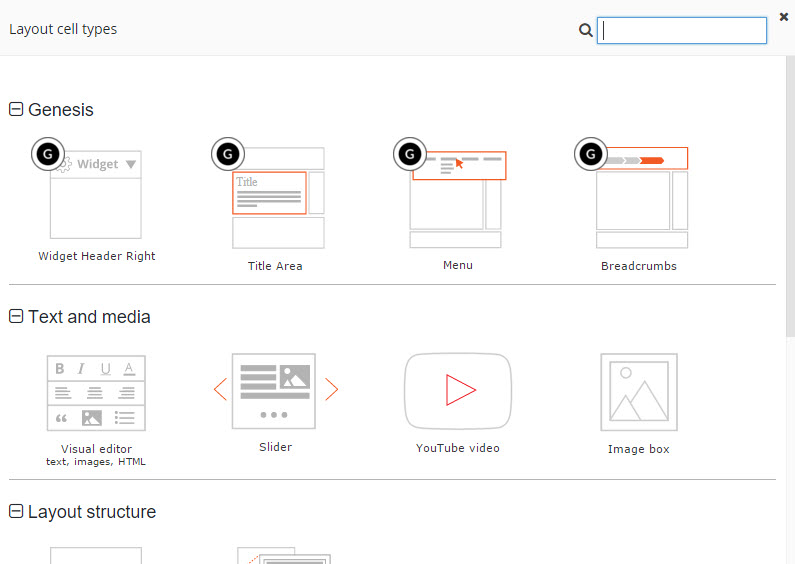
Task: Click the Genesis section heading
Action: tap(61, 110)
